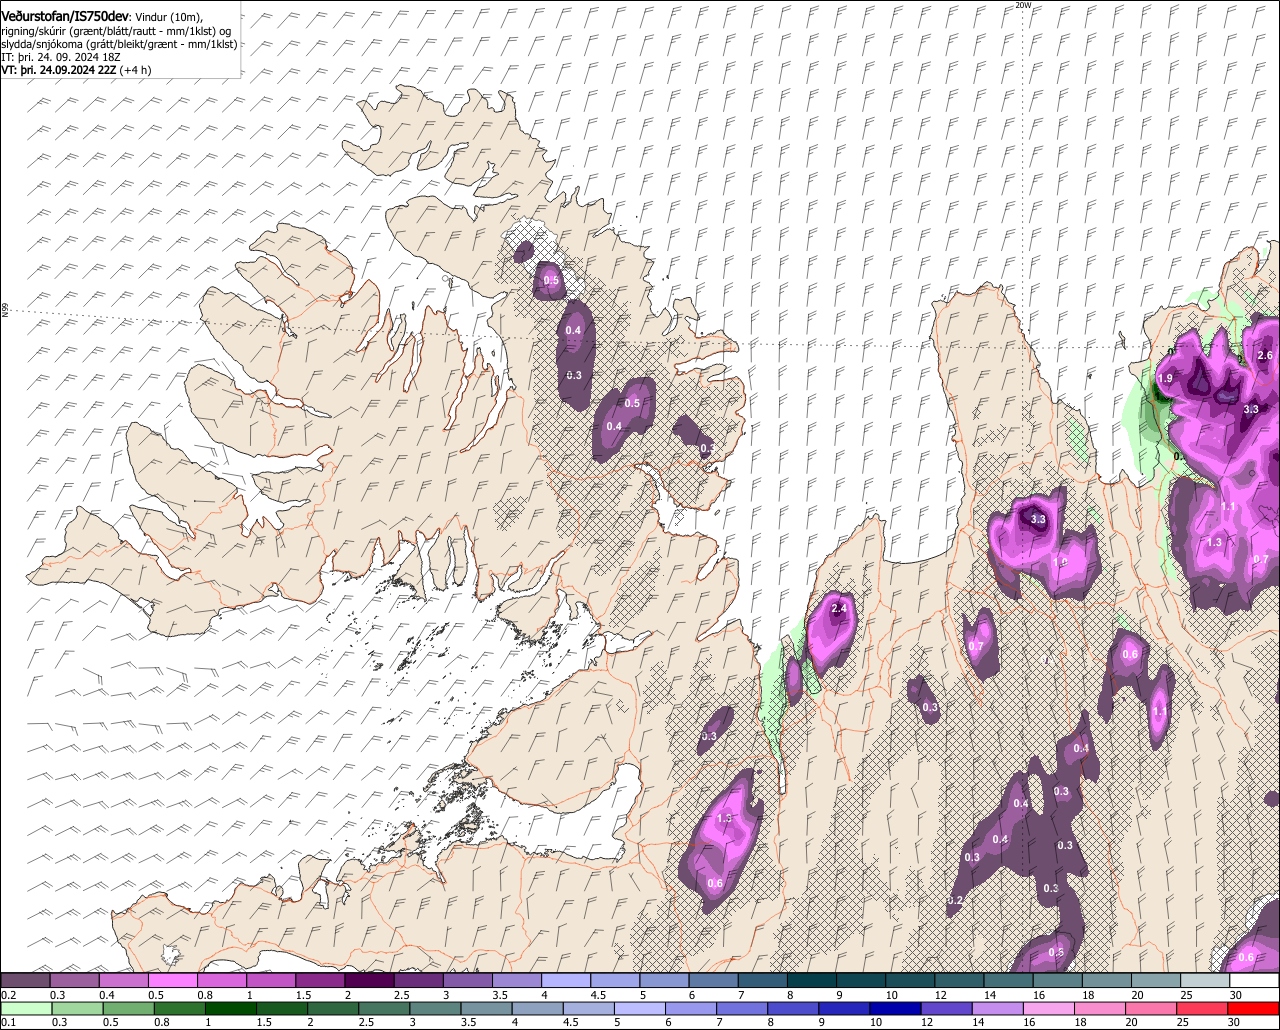Click the "25" label under the rain scale row

tap(1182, 1022)
